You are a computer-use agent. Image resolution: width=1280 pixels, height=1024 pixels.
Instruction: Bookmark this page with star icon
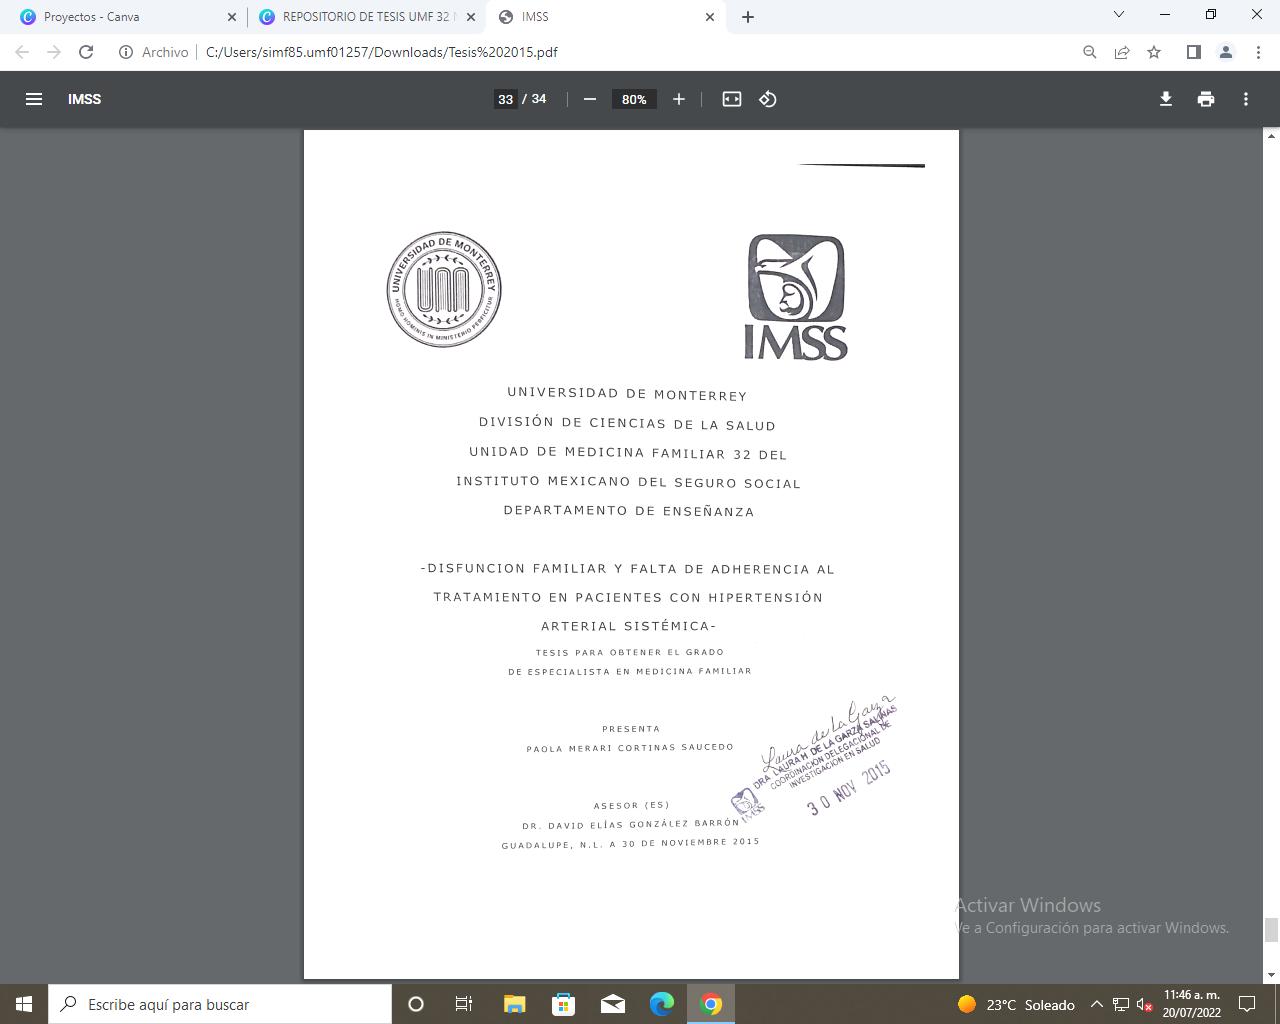tap(1154, 52)
